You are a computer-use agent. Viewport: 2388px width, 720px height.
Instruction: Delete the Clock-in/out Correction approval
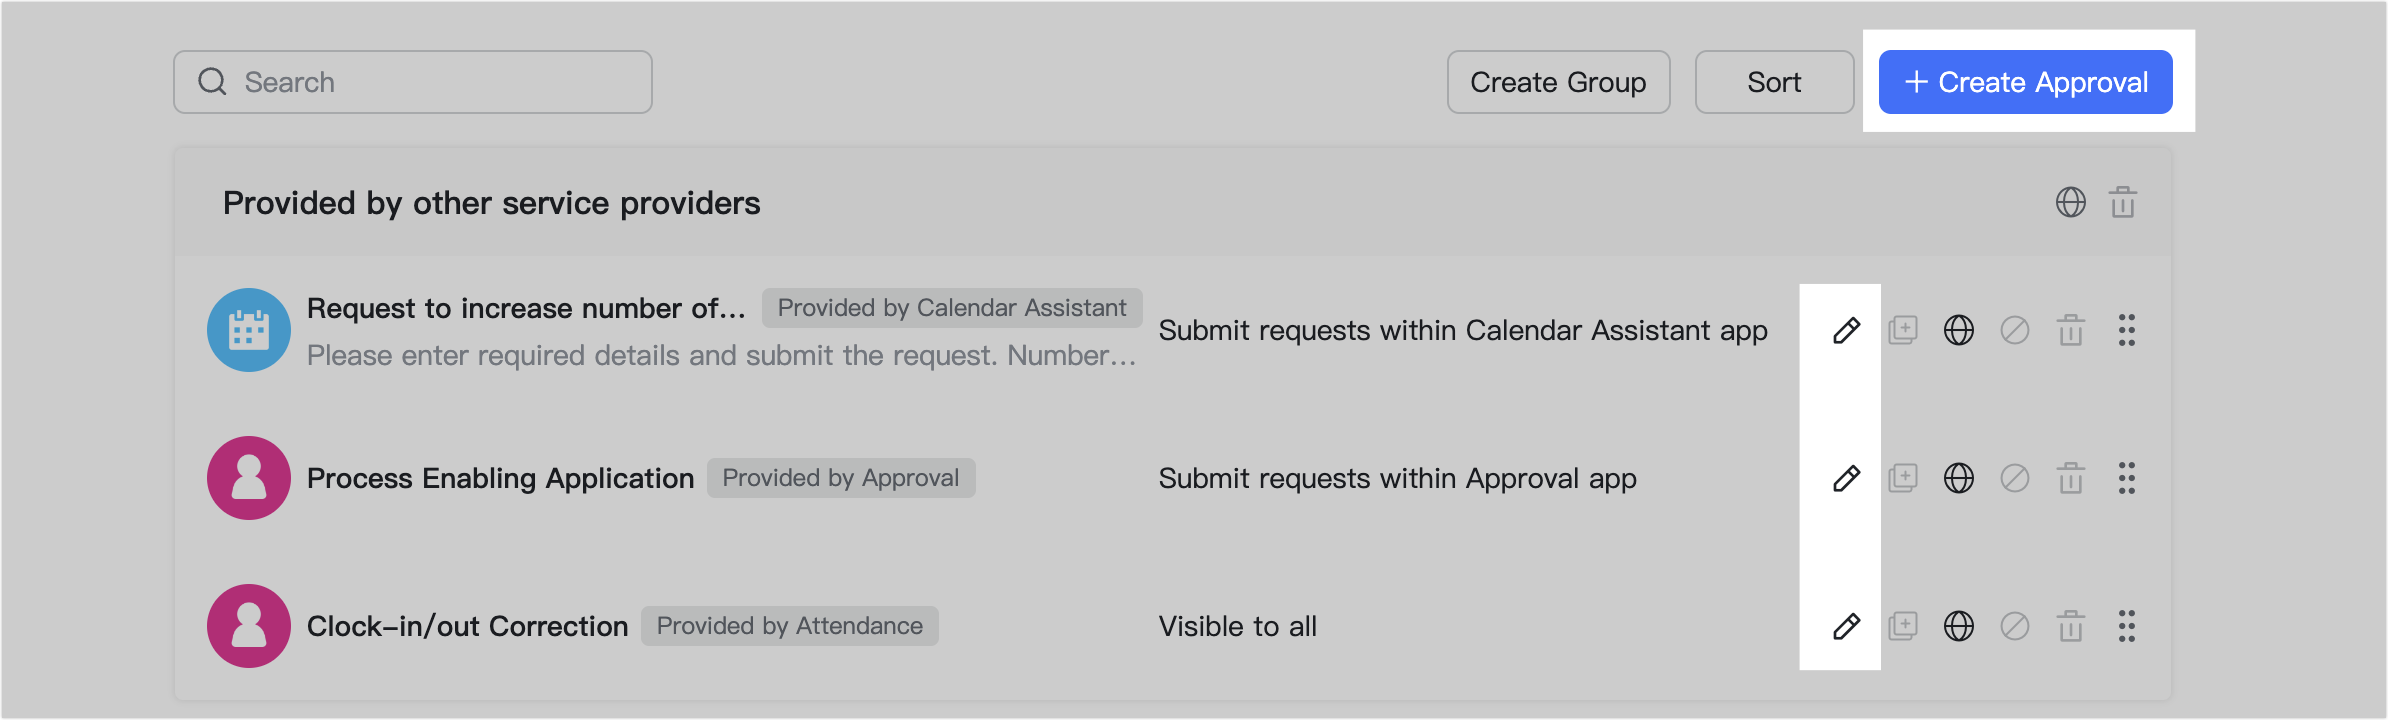click(x=2070, y=626)
